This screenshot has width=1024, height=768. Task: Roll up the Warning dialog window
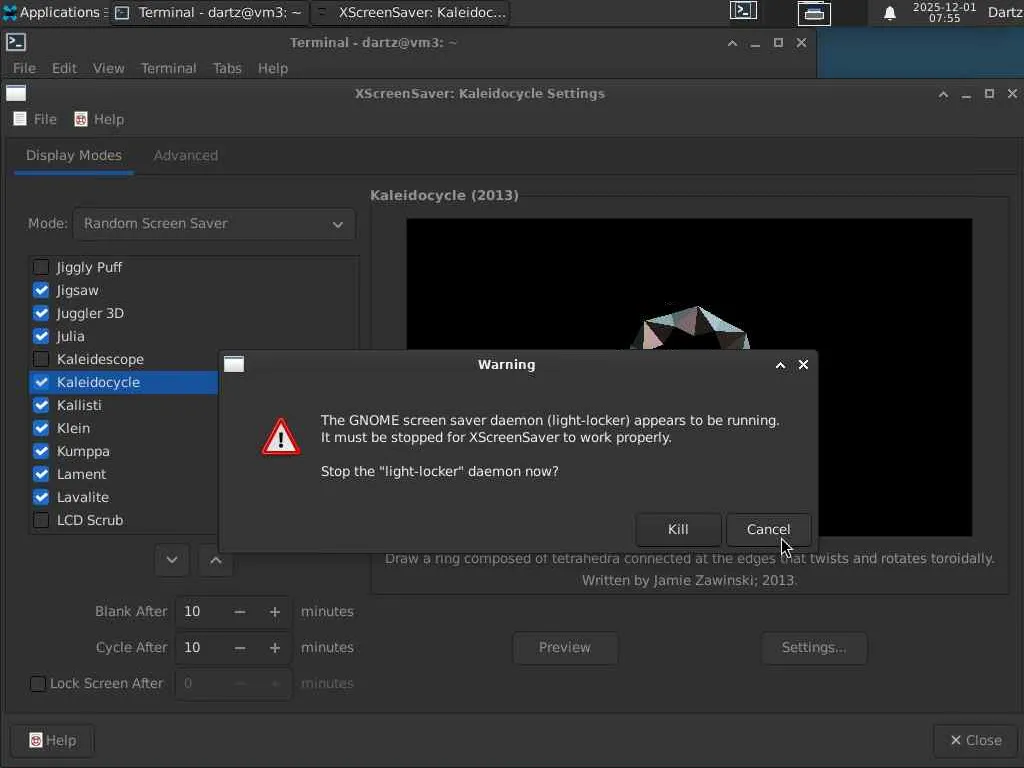click(780, 365)
